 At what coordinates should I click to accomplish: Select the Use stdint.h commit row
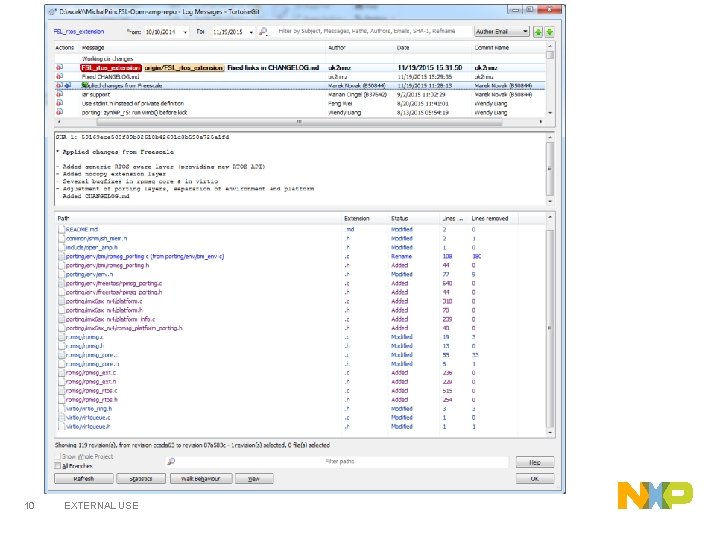point(300,103)
